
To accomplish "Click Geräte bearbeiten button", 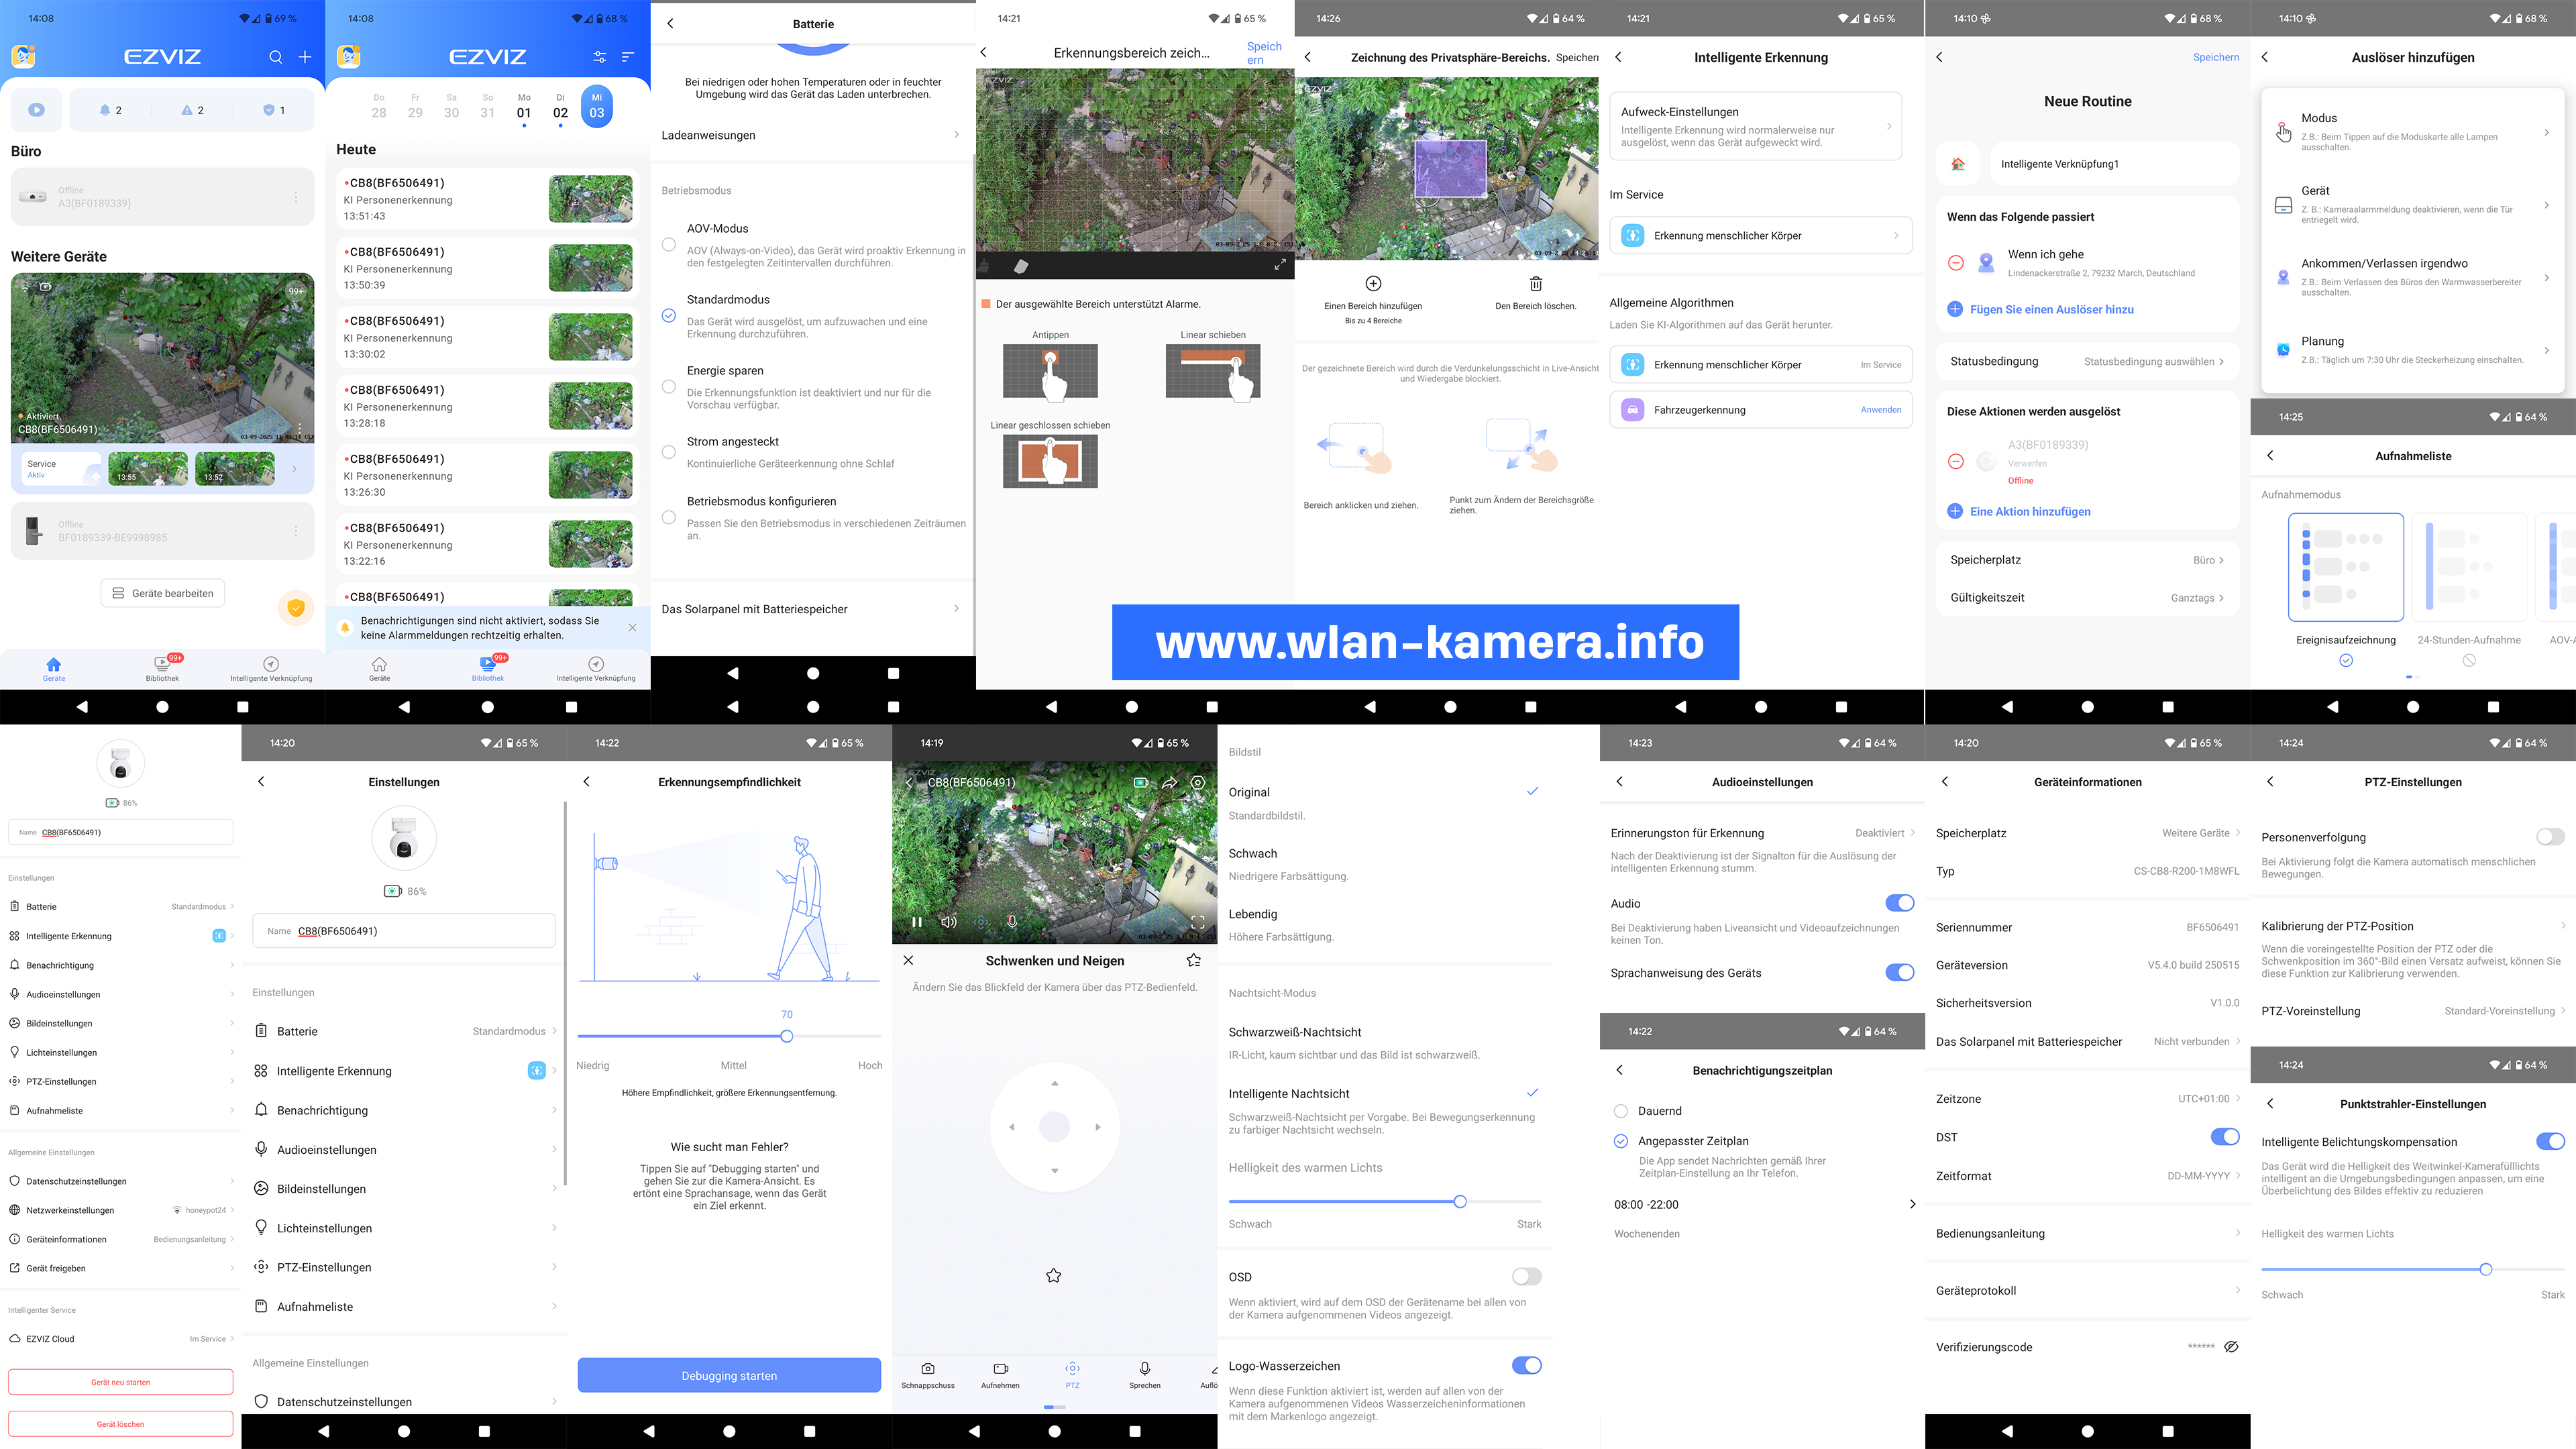I will pos(163,593).
